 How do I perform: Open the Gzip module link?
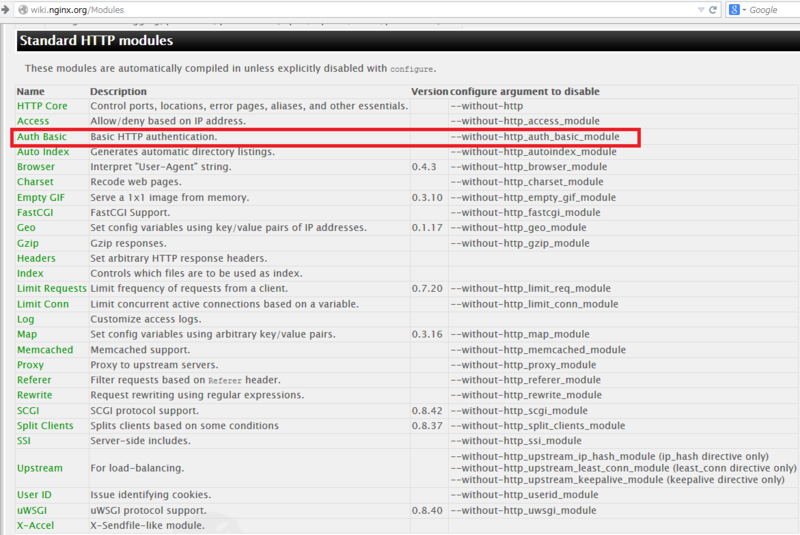pos(28,243)
